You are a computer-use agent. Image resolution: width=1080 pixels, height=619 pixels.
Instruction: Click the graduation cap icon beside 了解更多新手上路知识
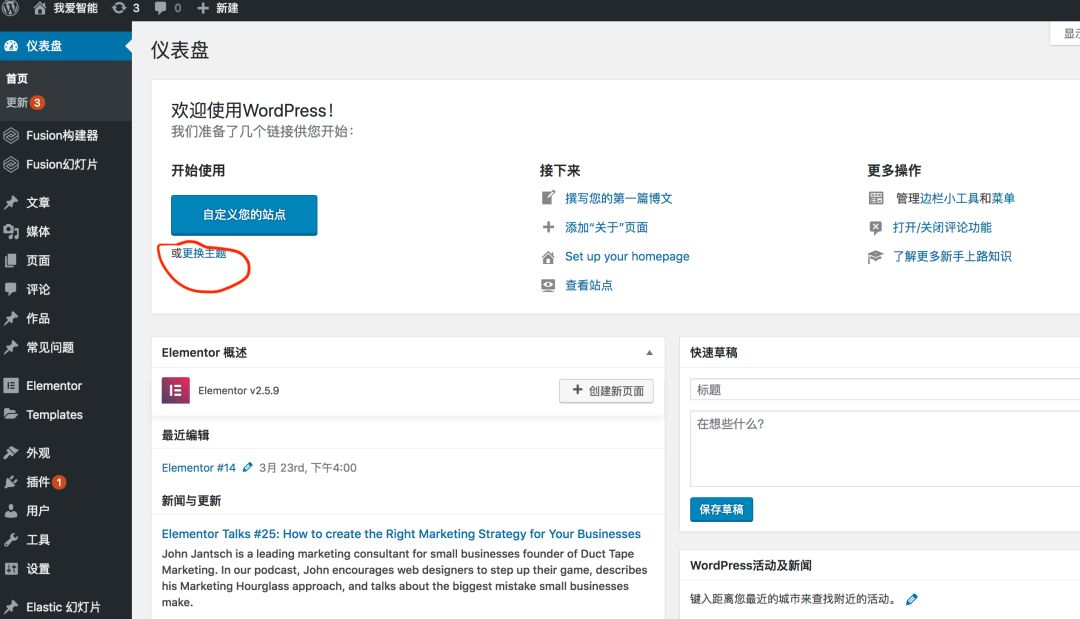point(875,257)
